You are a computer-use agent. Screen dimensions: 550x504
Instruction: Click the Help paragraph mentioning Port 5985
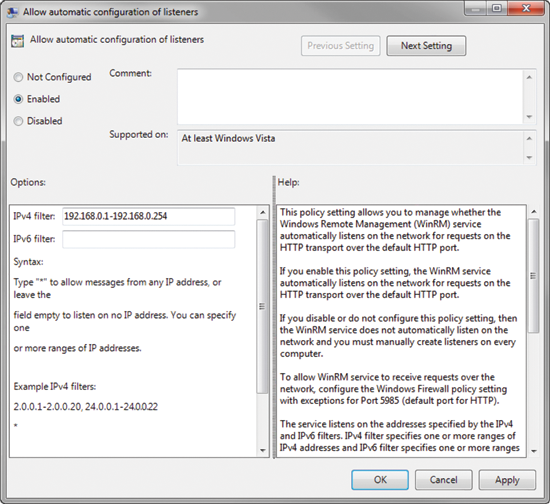394,389
